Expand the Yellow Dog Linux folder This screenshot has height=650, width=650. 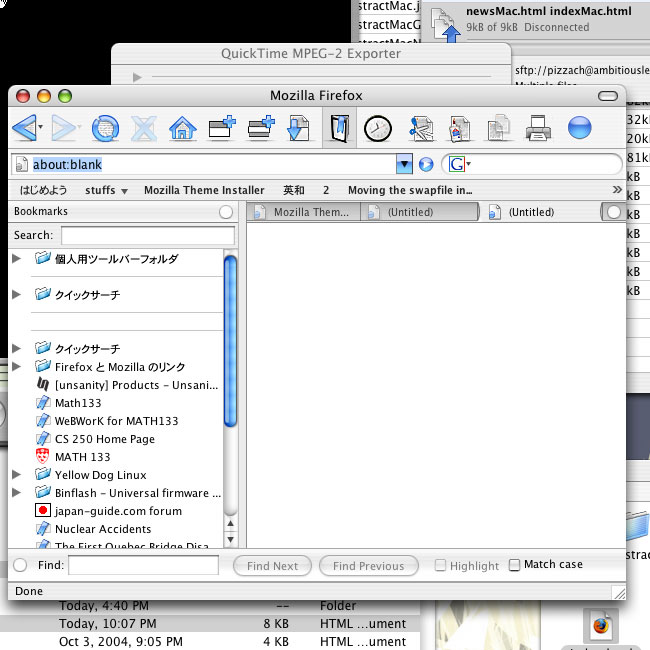pos(16,475)
